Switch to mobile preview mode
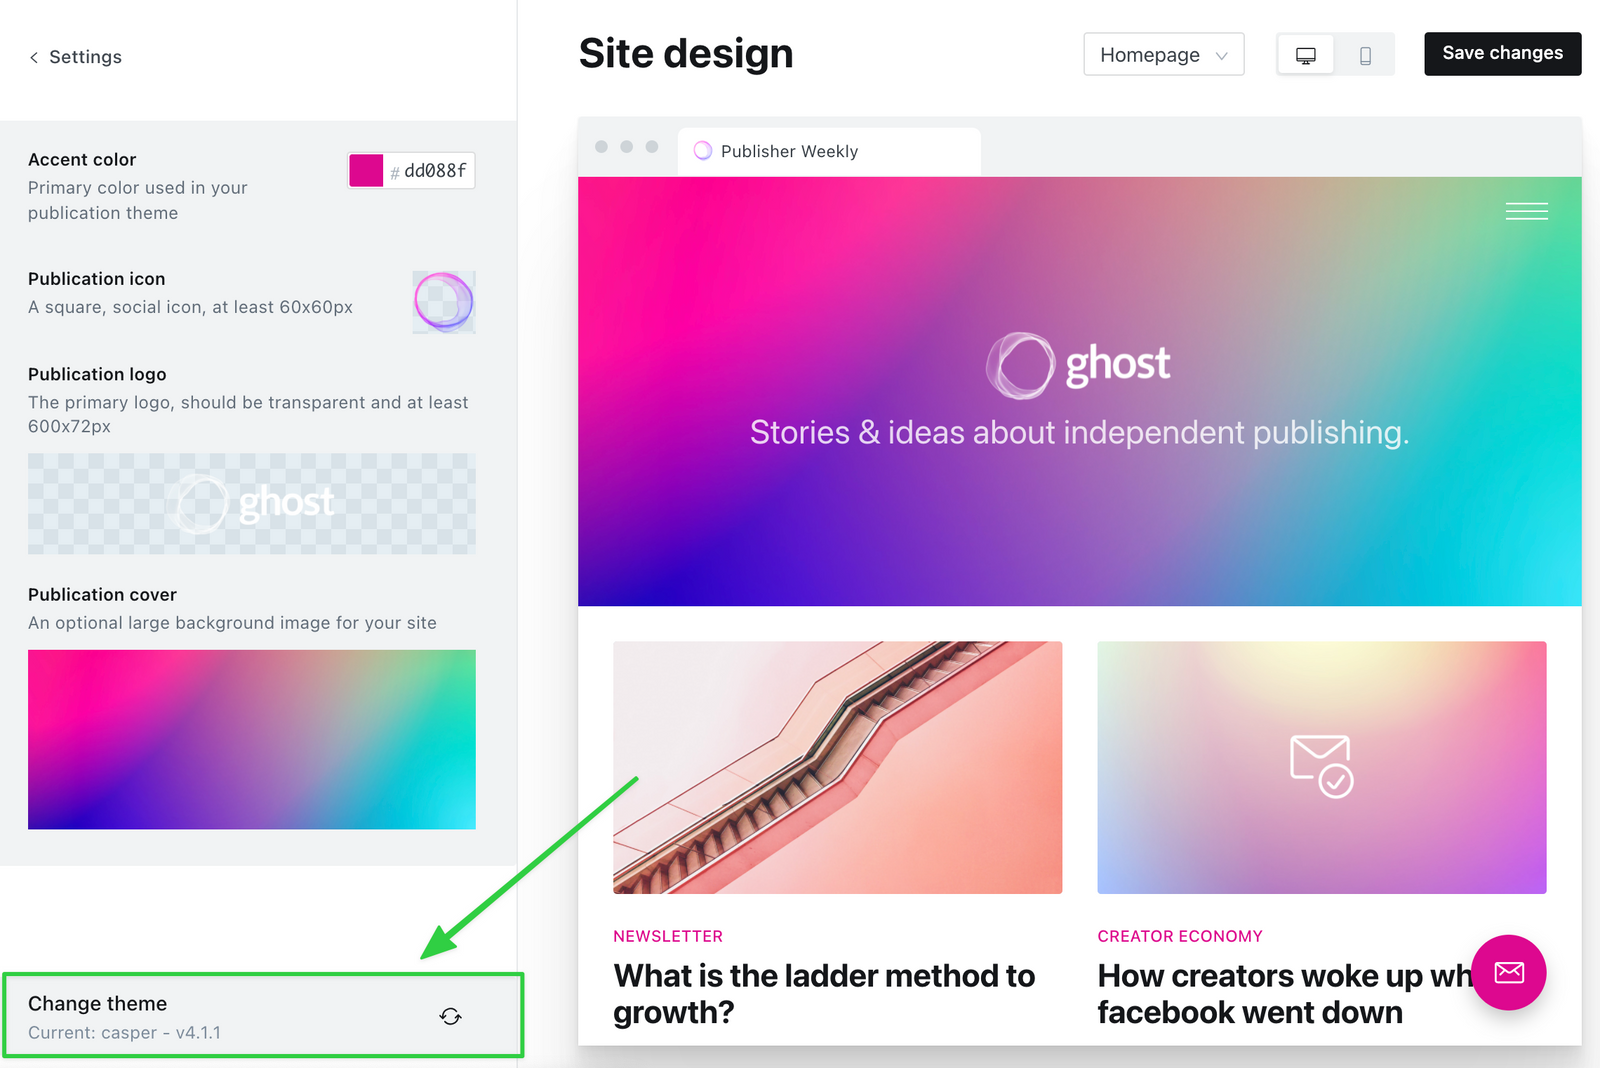Image resolution: width=1600 pixels, height=1068 pixels. 1365,55
